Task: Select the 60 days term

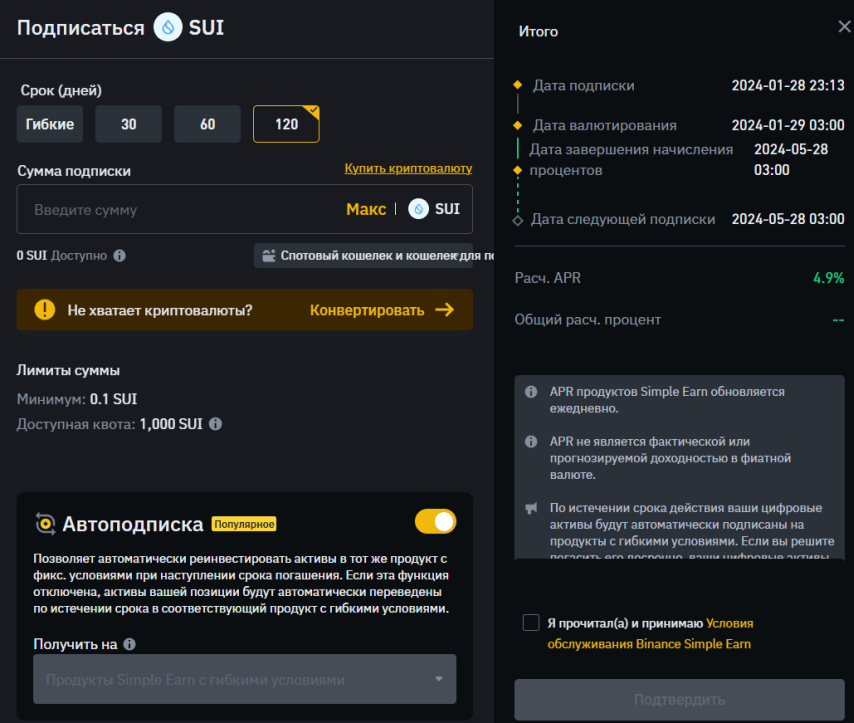Action: (208, 124)
